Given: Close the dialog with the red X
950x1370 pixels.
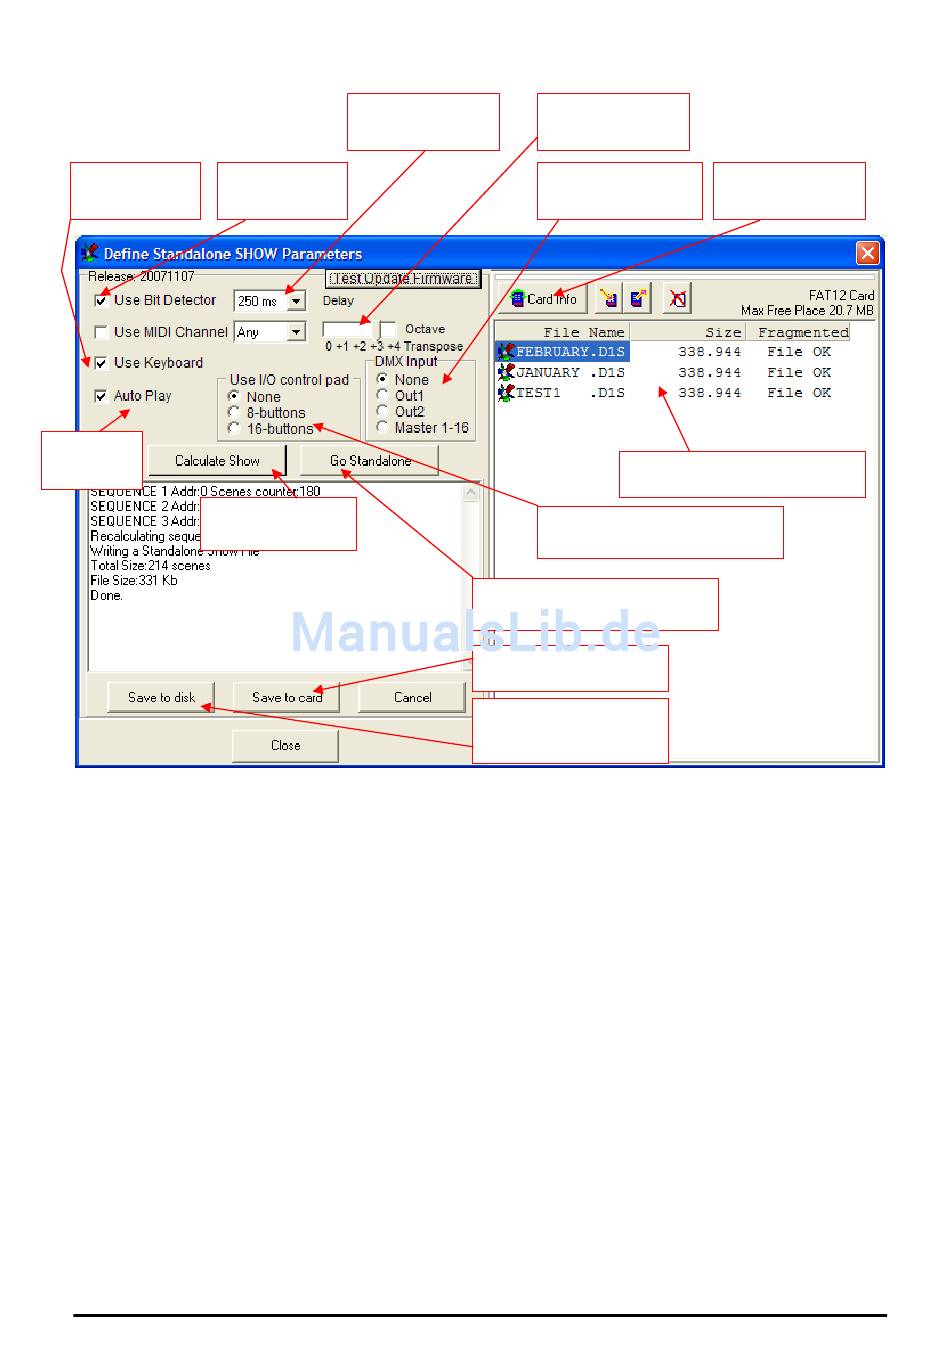Looking at the screenshot, I should pyautogui.click(x=867, y=253).
